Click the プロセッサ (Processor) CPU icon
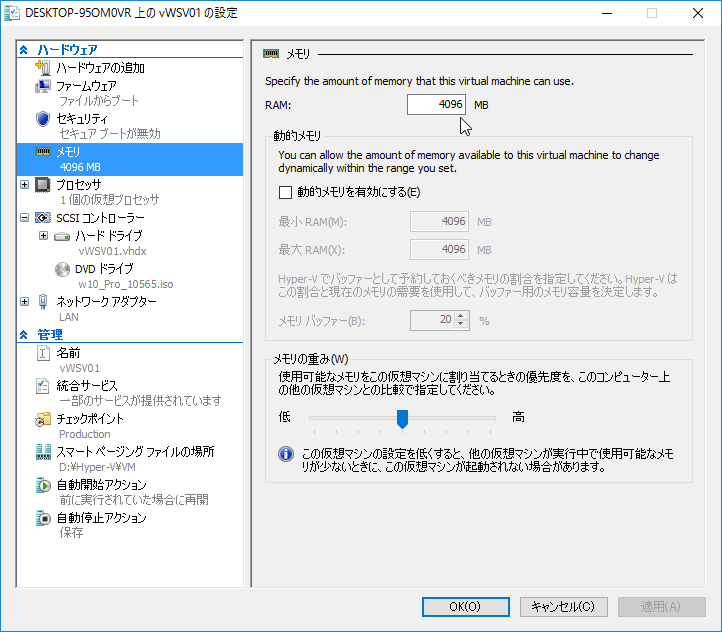 [x=43, y=185]
